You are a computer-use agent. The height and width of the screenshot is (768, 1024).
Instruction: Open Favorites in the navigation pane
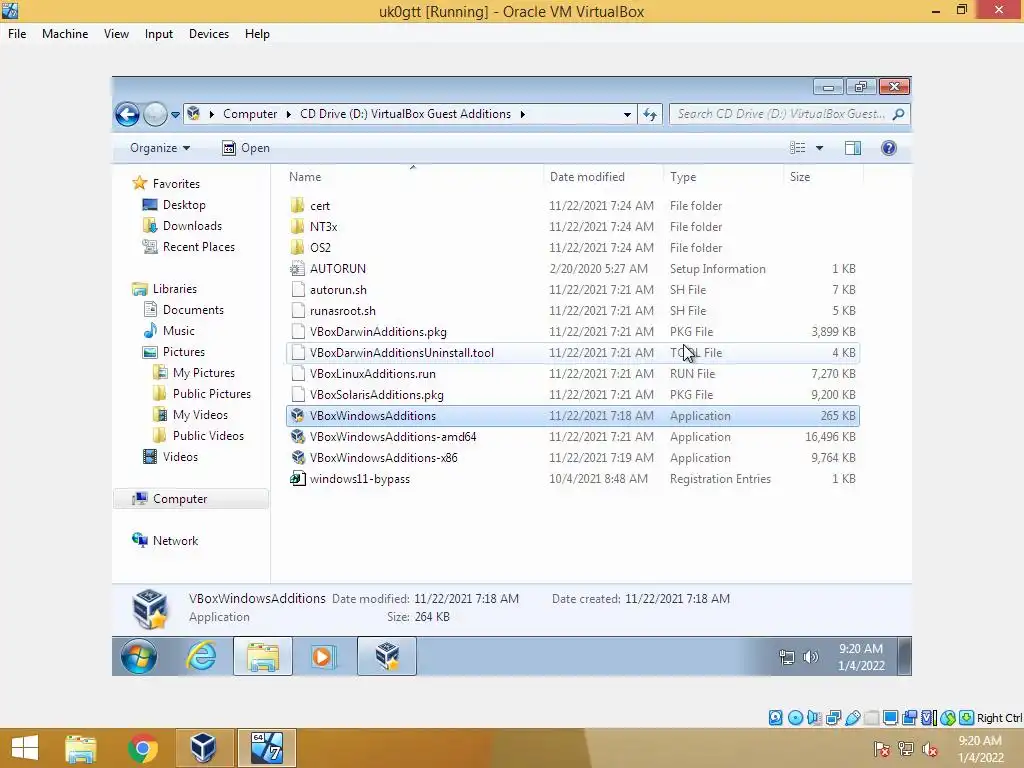pyautogui.click(x=166, y=184)
